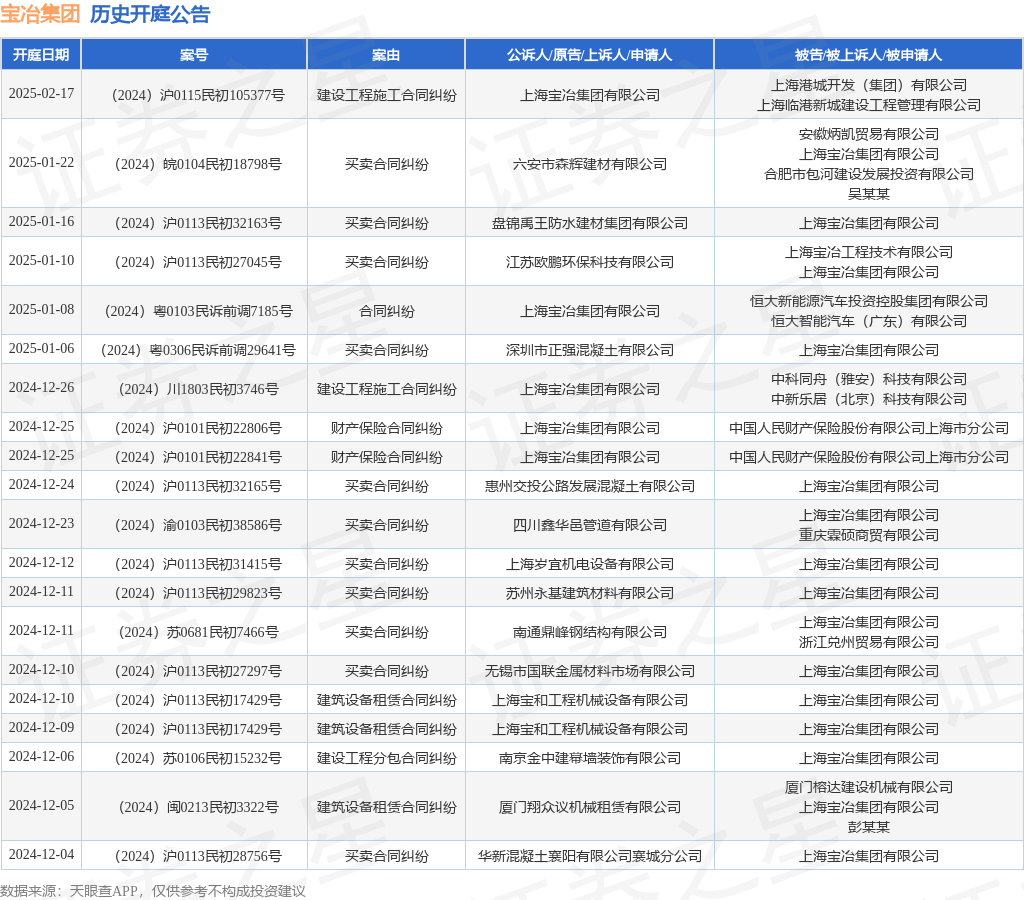Select the 案号 column header
The height and width of the screenshot is (900, 1024).
(194, 55)
